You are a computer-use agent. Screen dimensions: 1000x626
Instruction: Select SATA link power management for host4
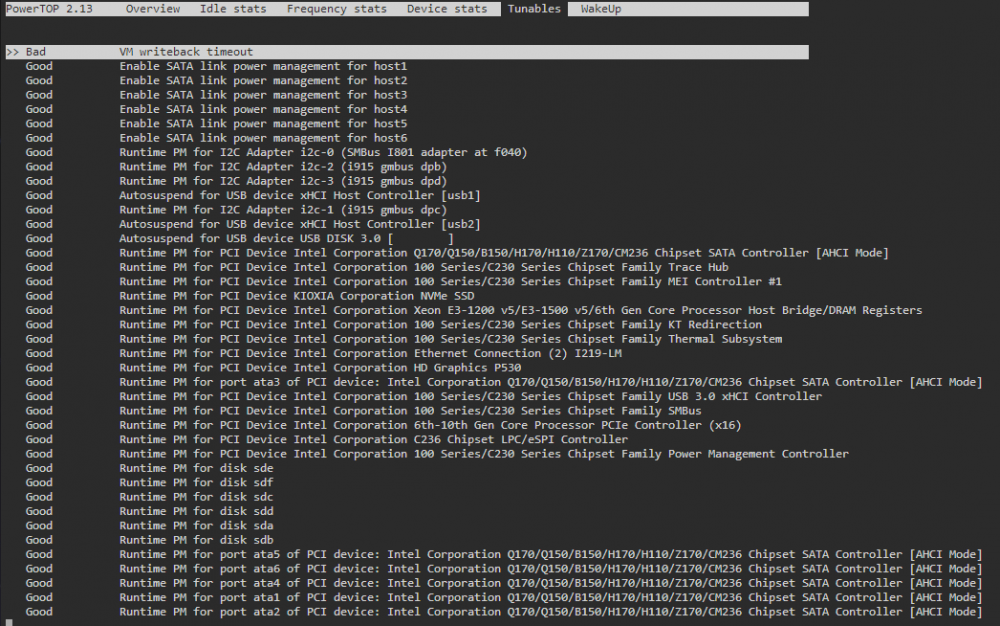263,109
